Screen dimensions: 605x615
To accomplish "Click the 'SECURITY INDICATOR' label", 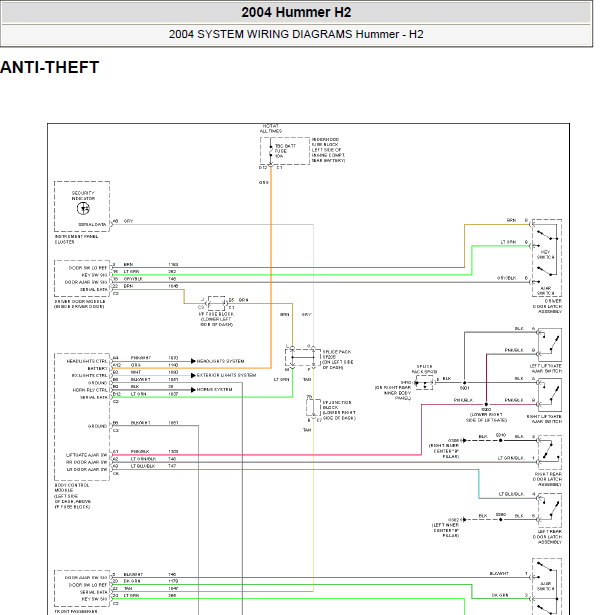I will (x=83, y=196).
